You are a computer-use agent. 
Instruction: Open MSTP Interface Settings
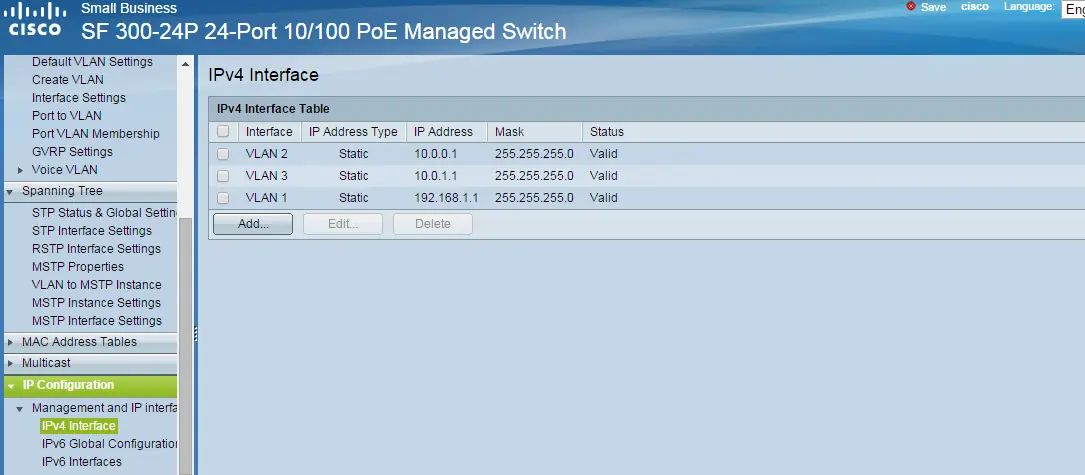point(96,321)
